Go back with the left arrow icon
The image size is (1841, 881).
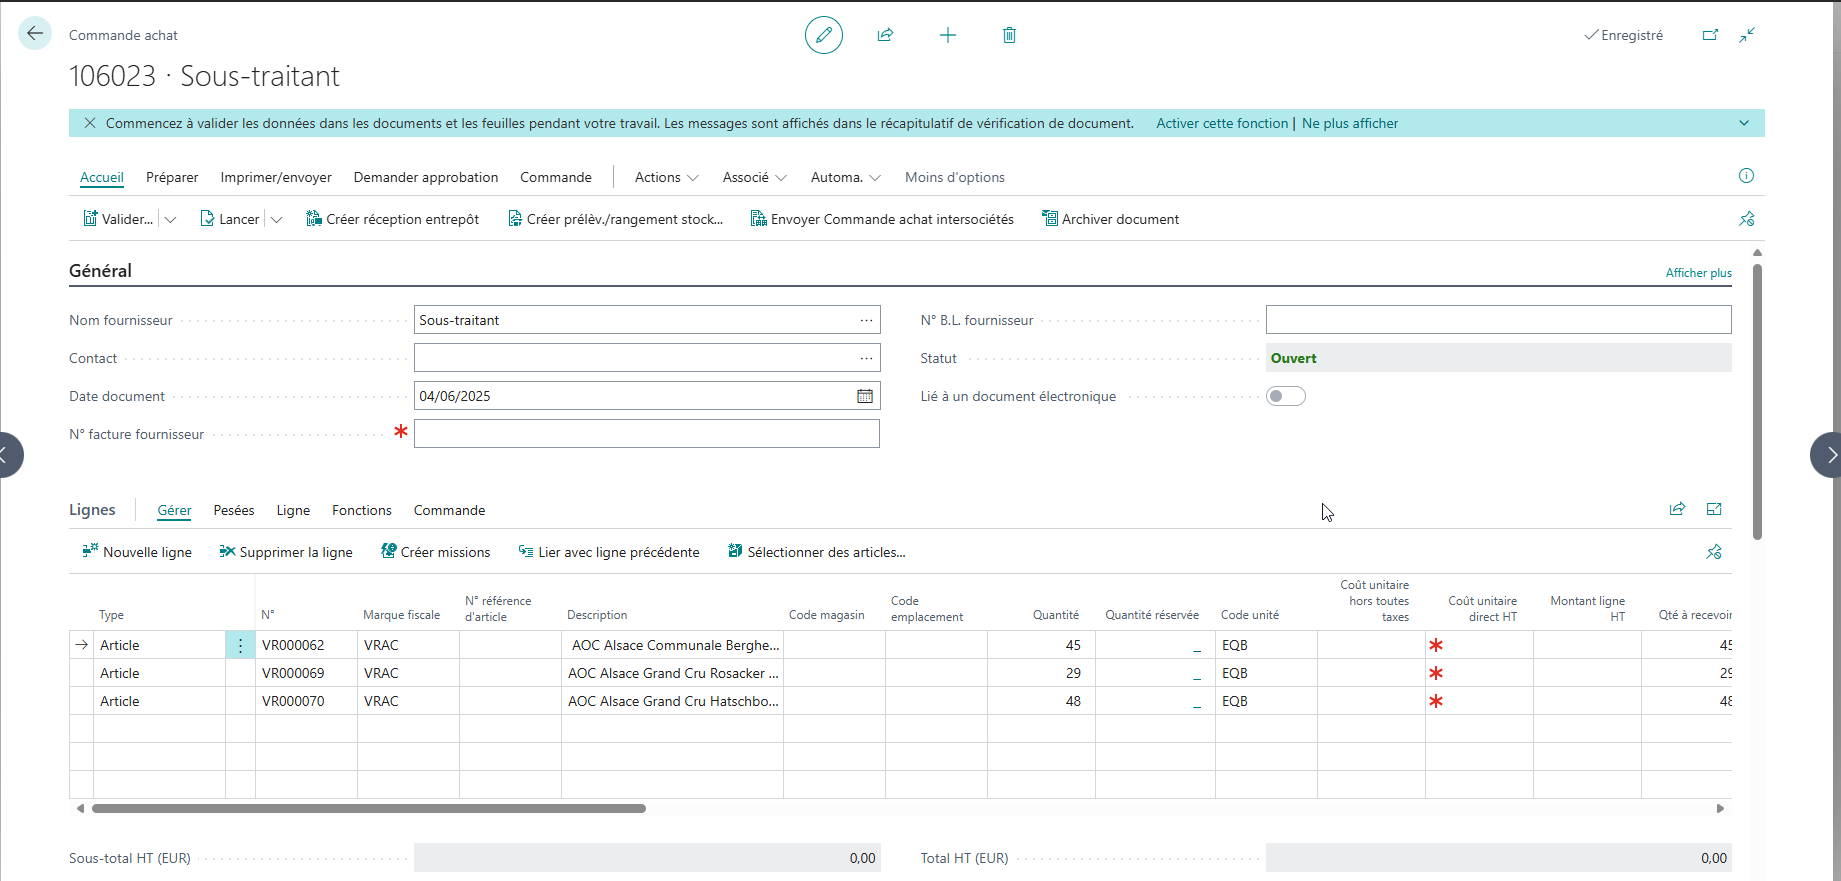(x=35, y=33)
